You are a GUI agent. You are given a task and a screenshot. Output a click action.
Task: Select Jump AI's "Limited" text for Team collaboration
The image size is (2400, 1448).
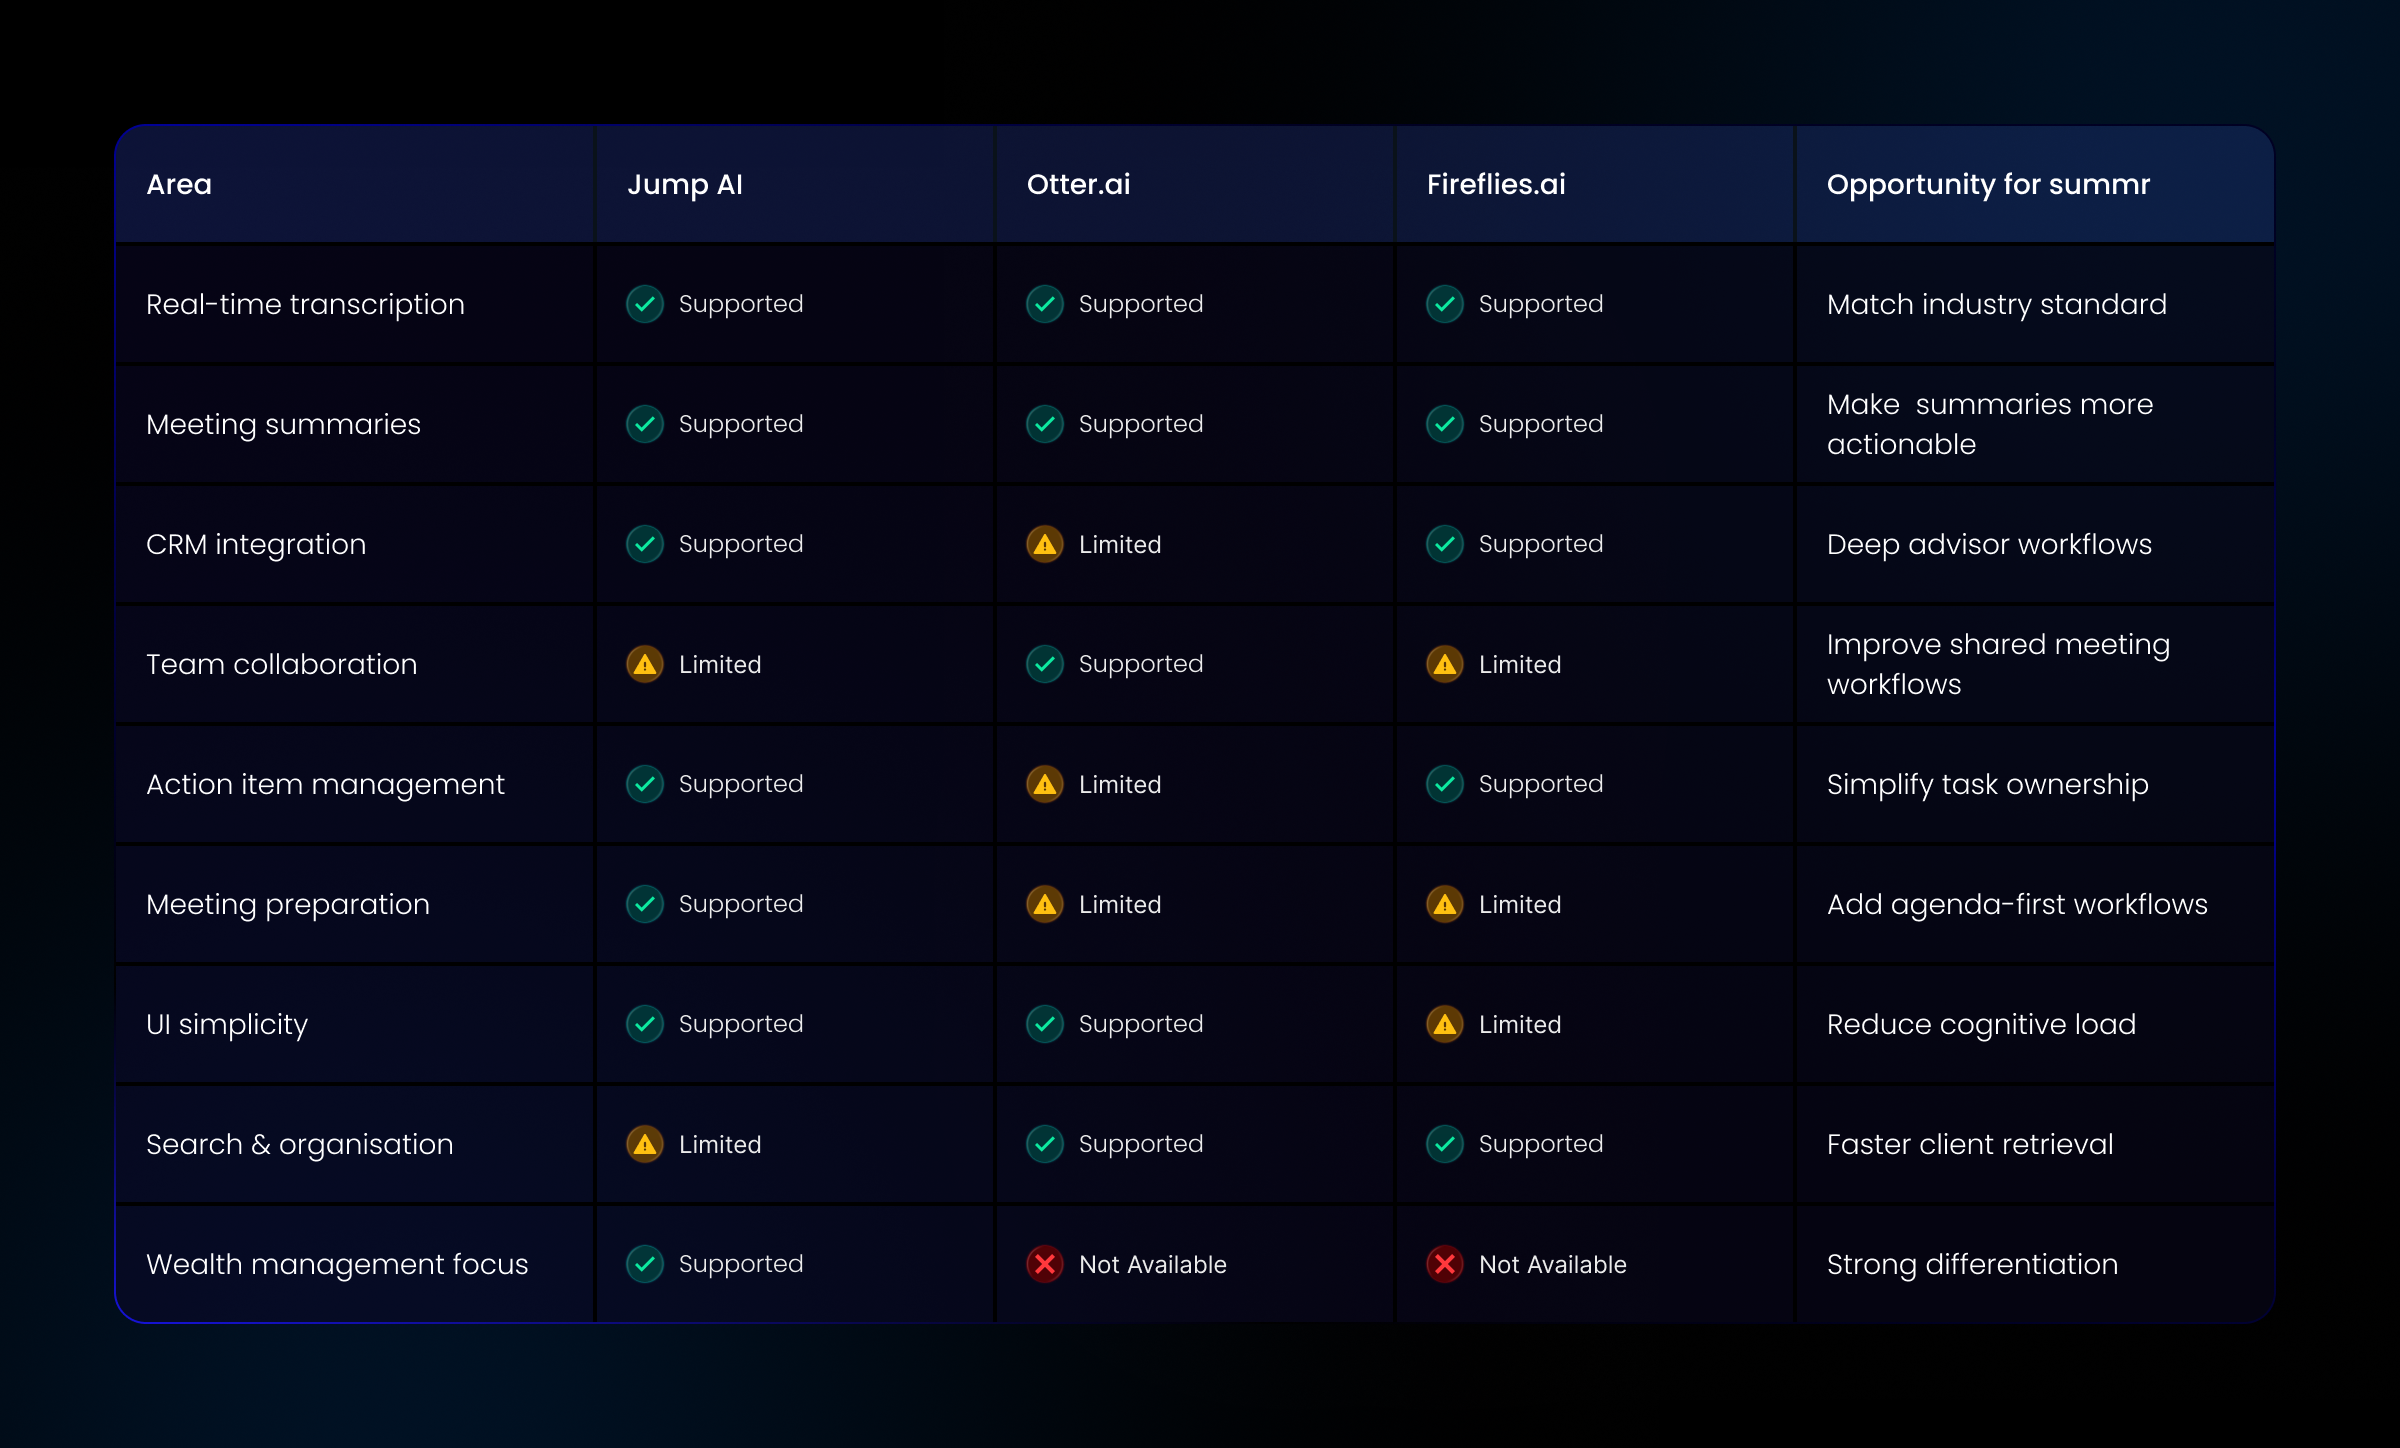tap(720, 665)
